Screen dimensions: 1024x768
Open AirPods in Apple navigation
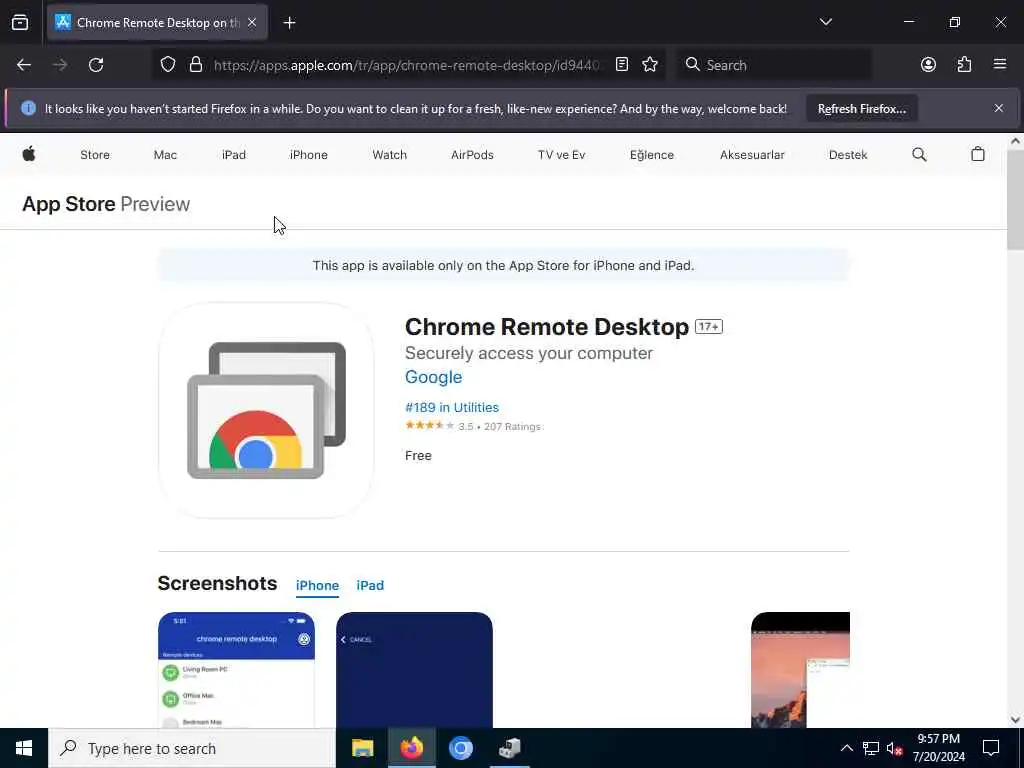coord(472,155)
